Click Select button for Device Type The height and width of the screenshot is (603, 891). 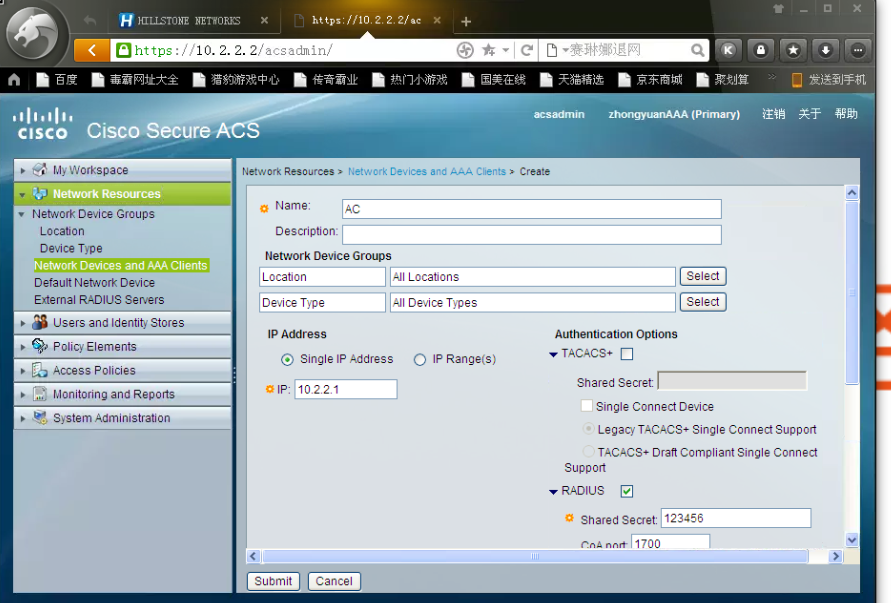click(x=703, y=302)
